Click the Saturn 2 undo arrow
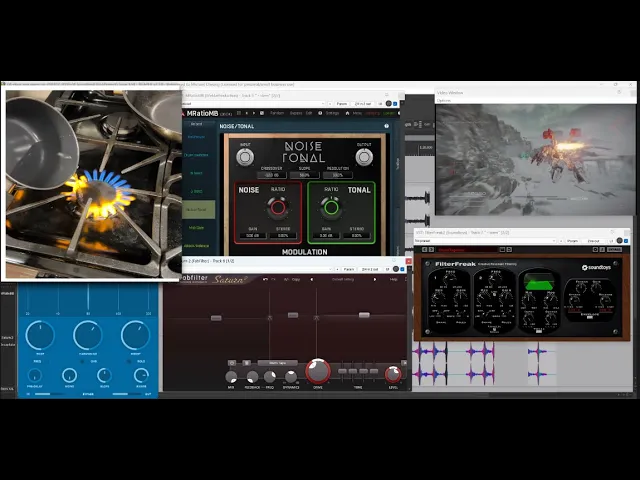 (x=265, y=280)
